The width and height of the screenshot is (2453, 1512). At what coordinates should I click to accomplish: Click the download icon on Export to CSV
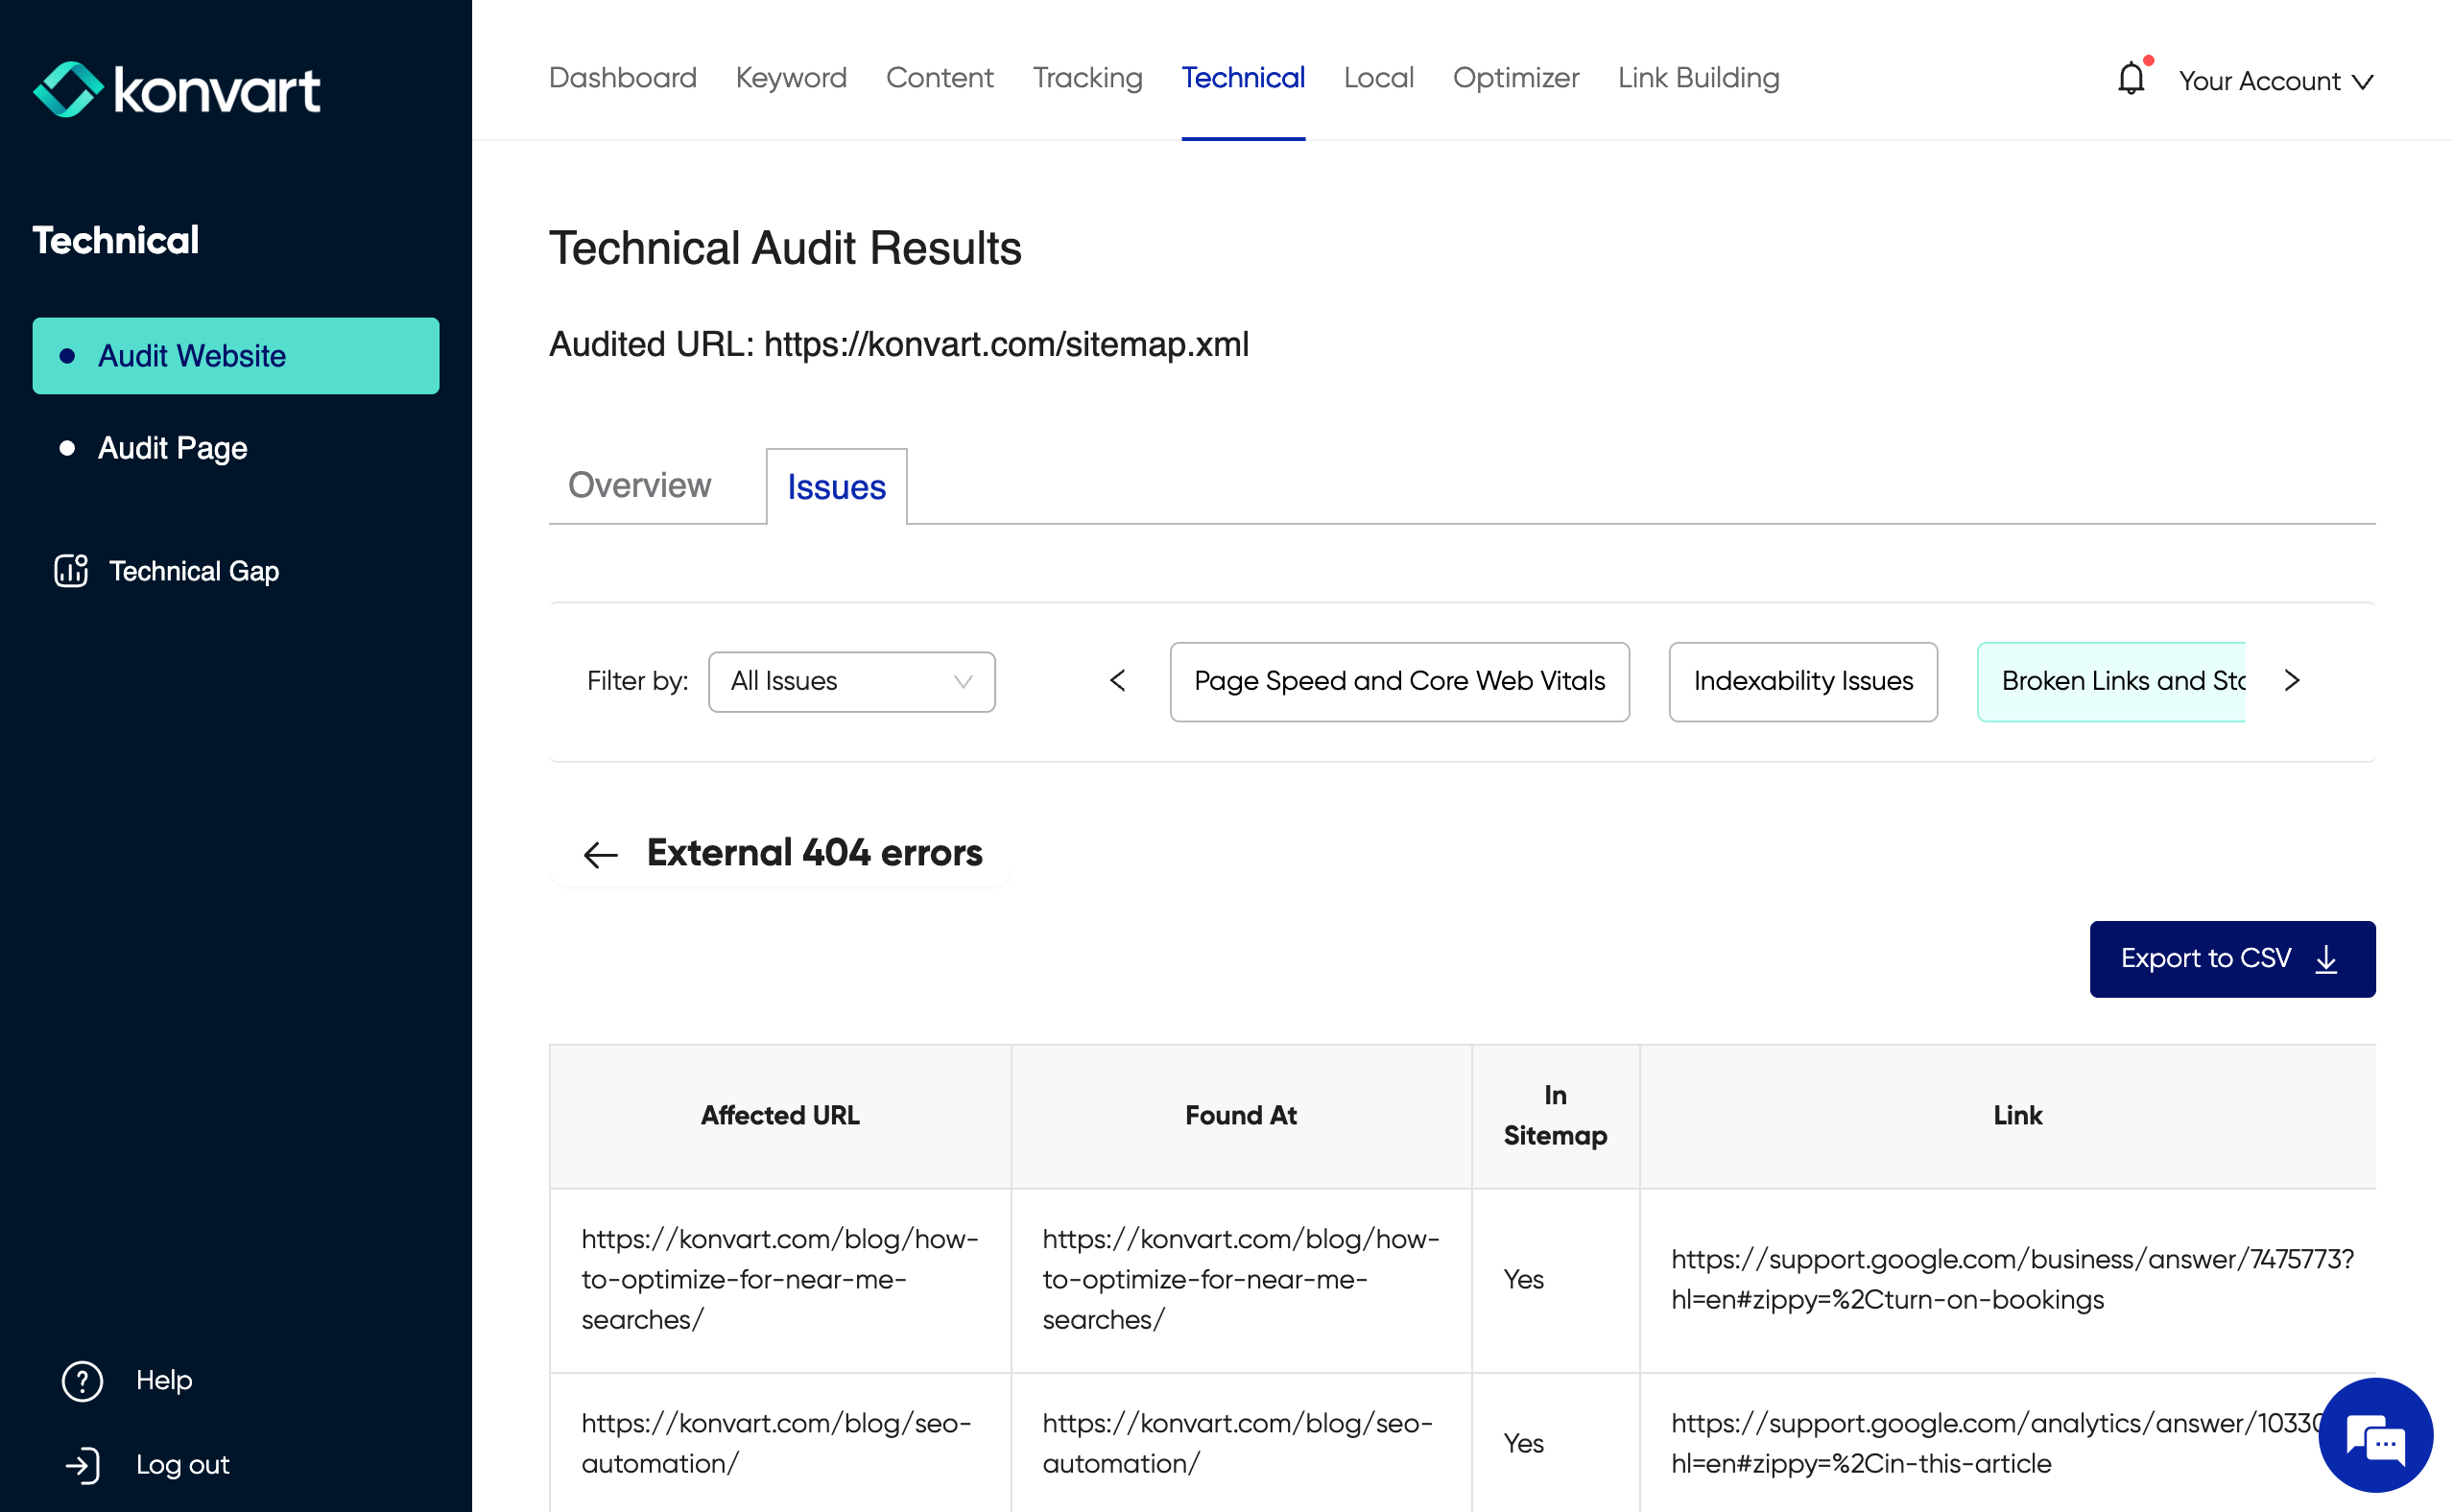2326,959
